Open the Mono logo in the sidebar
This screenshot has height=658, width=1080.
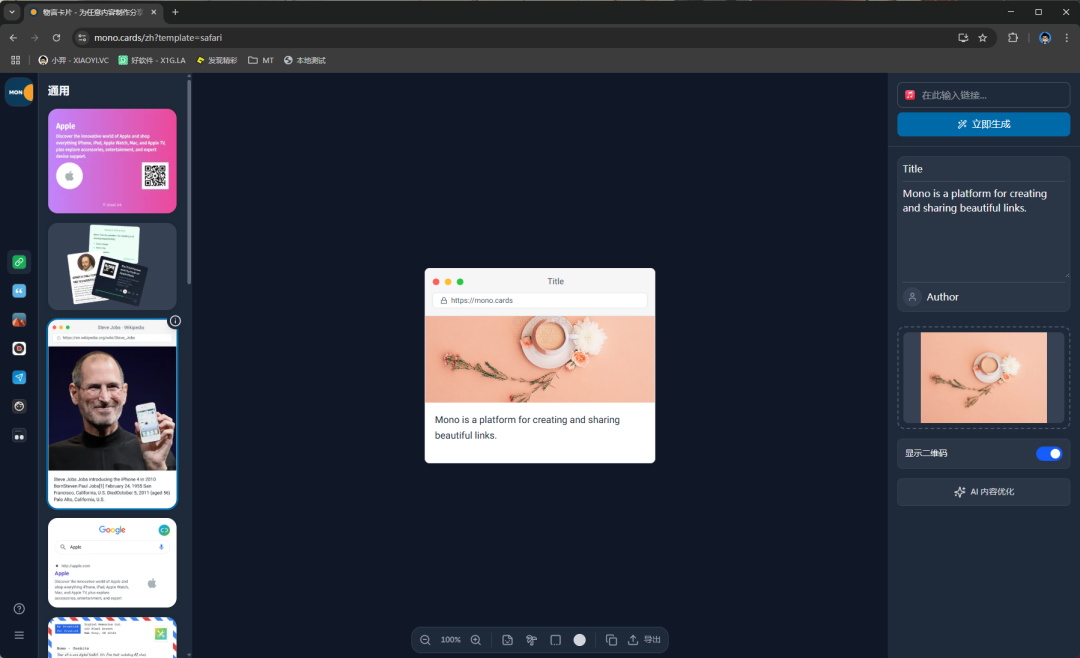tap(19, 92)
